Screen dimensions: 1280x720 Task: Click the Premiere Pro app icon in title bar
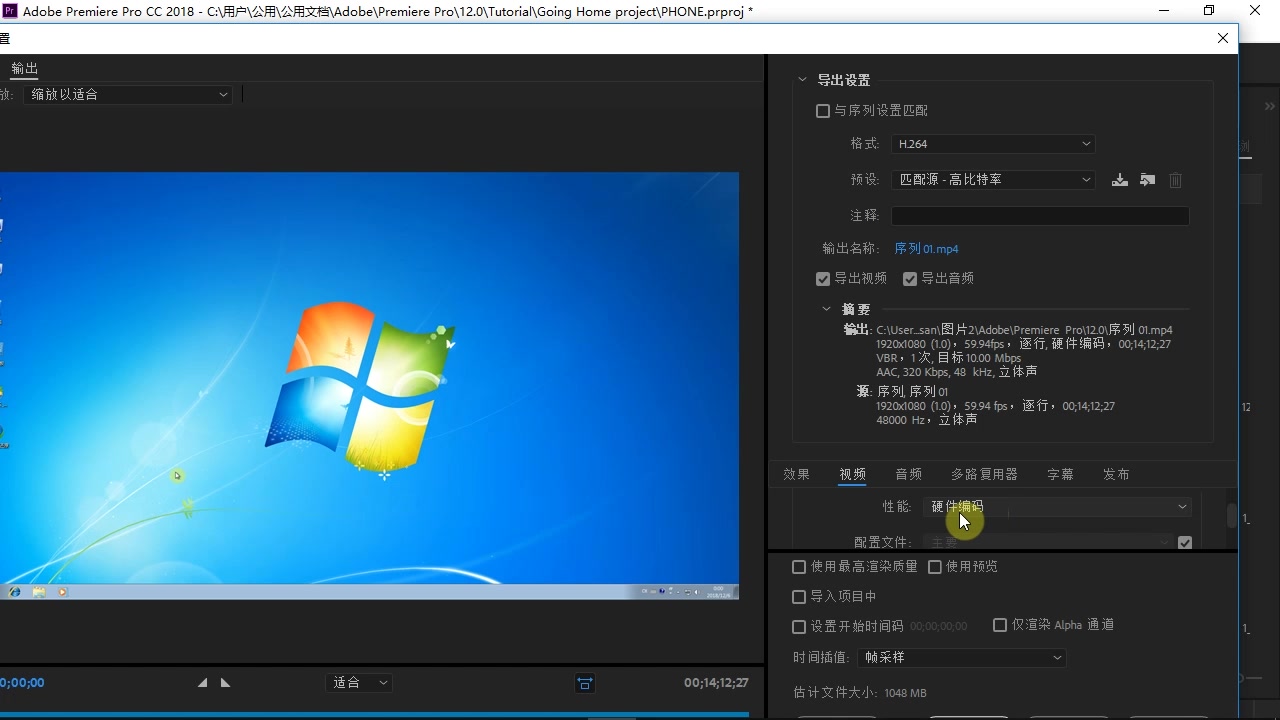point(11,11)
